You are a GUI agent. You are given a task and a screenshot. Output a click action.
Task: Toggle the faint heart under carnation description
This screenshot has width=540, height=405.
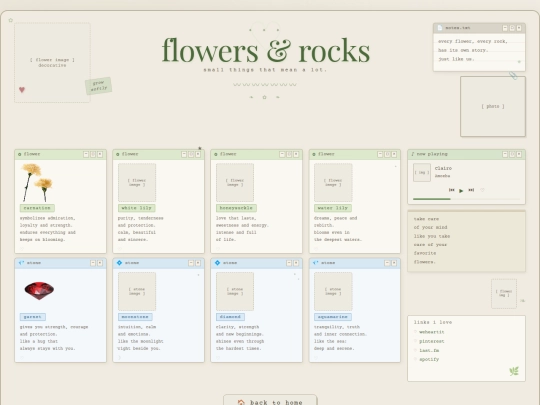tap(22, 249)
